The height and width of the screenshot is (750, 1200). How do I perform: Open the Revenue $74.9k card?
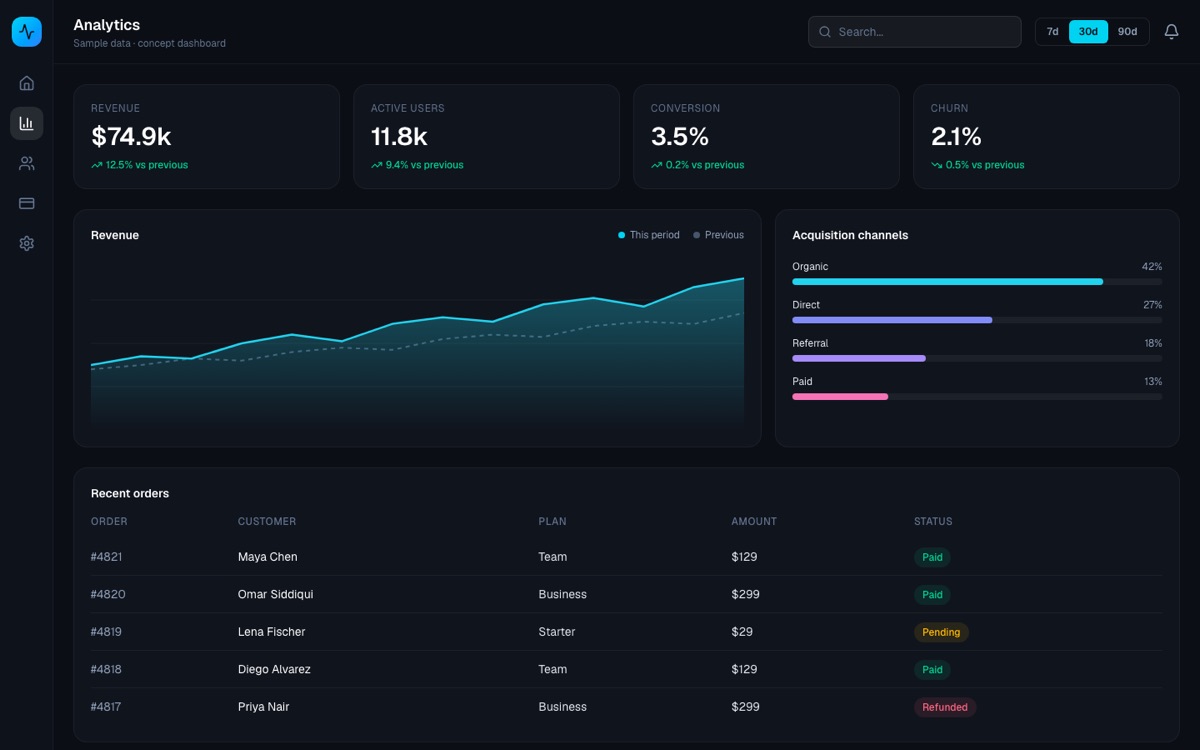point(207,136)
